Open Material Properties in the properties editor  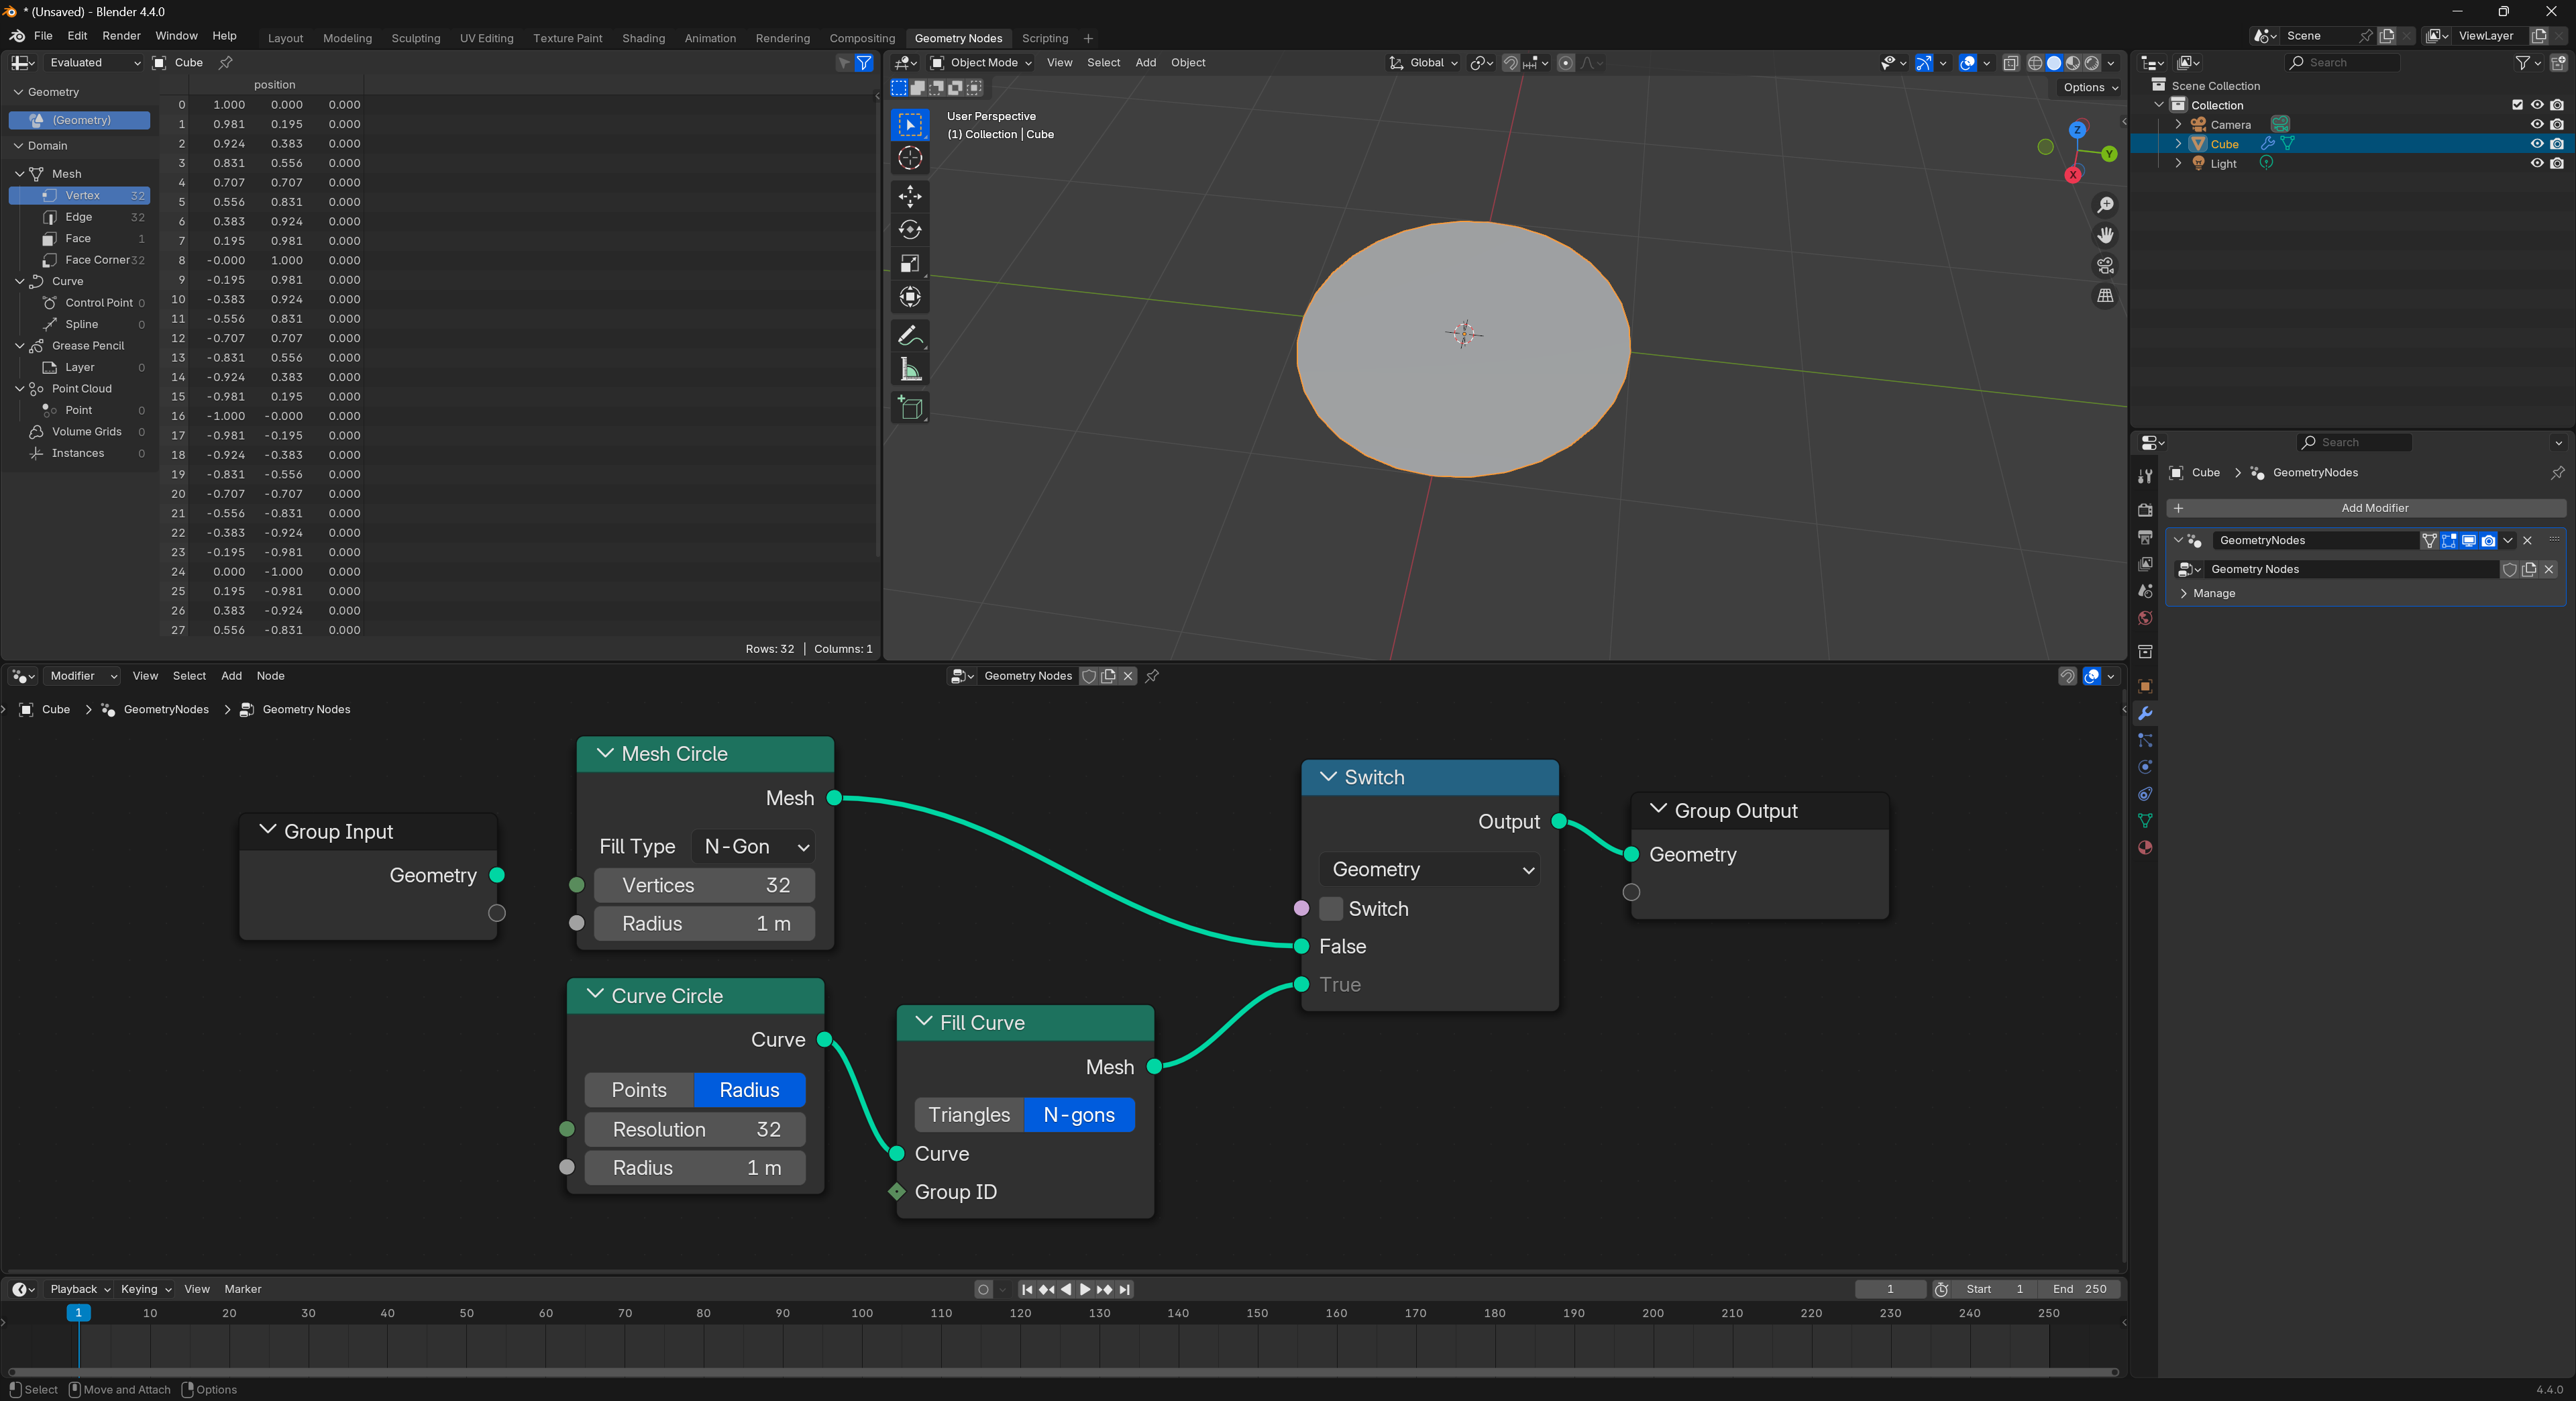coord(2145,847)
